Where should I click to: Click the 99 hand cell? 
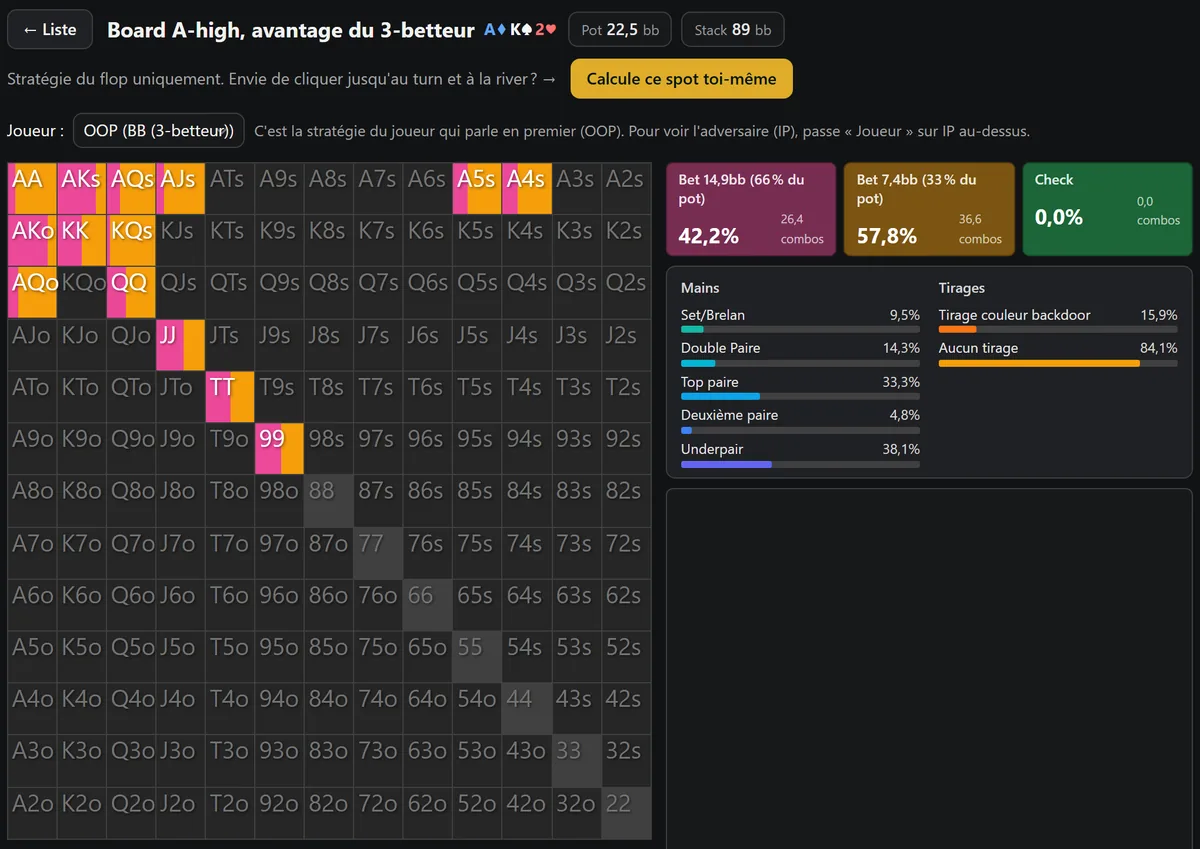[280, 448]
